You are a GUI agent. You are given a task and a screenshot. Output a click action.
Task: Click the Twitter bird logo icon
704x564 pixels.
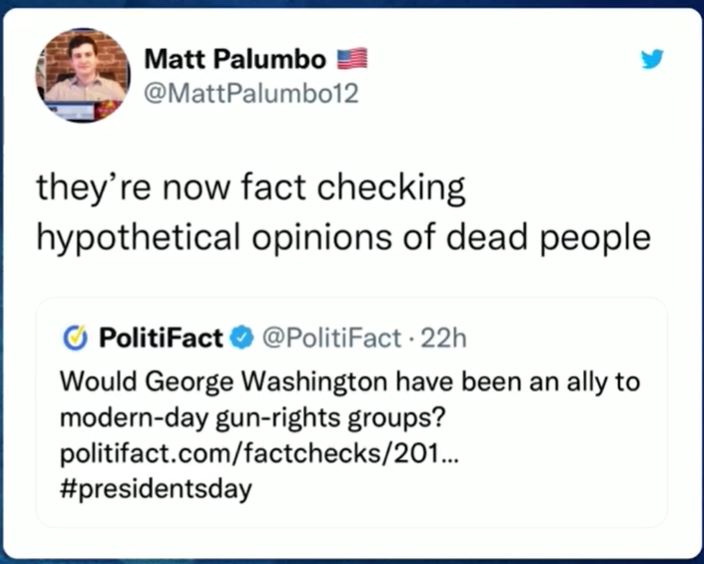click(652, 60)
